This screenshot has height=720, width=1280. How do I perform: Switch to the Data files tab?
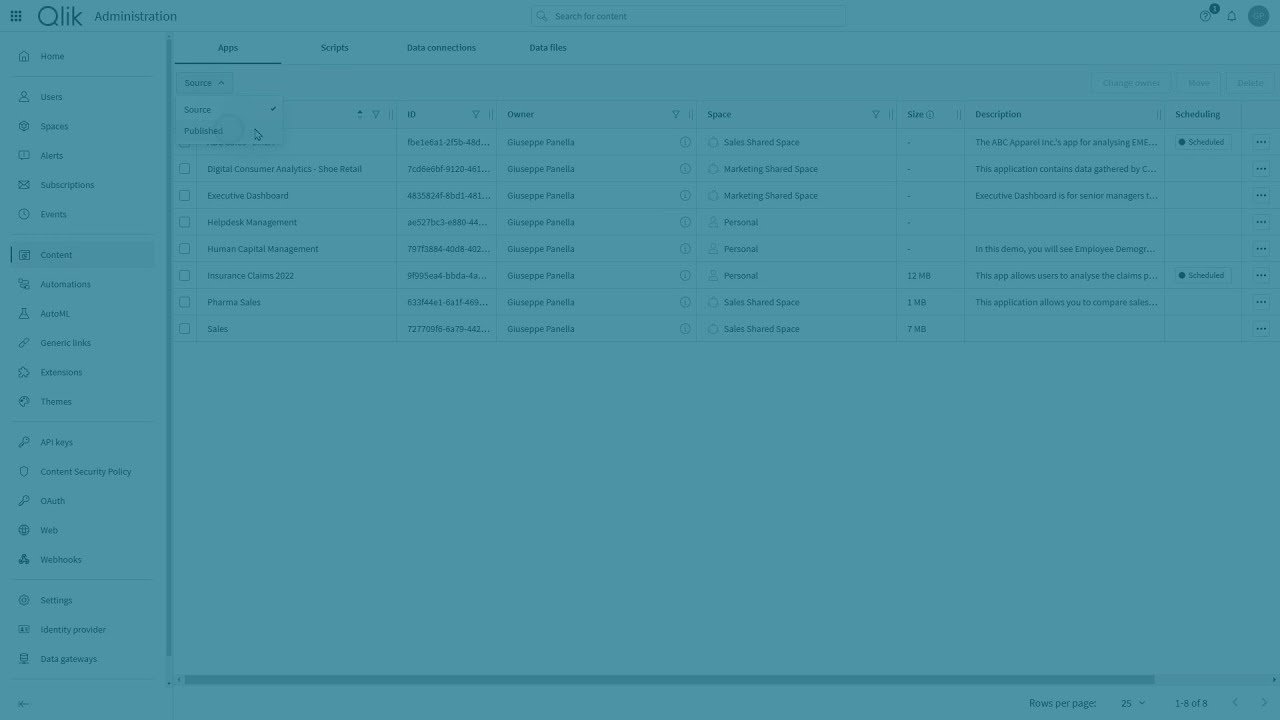pos(548,48)
